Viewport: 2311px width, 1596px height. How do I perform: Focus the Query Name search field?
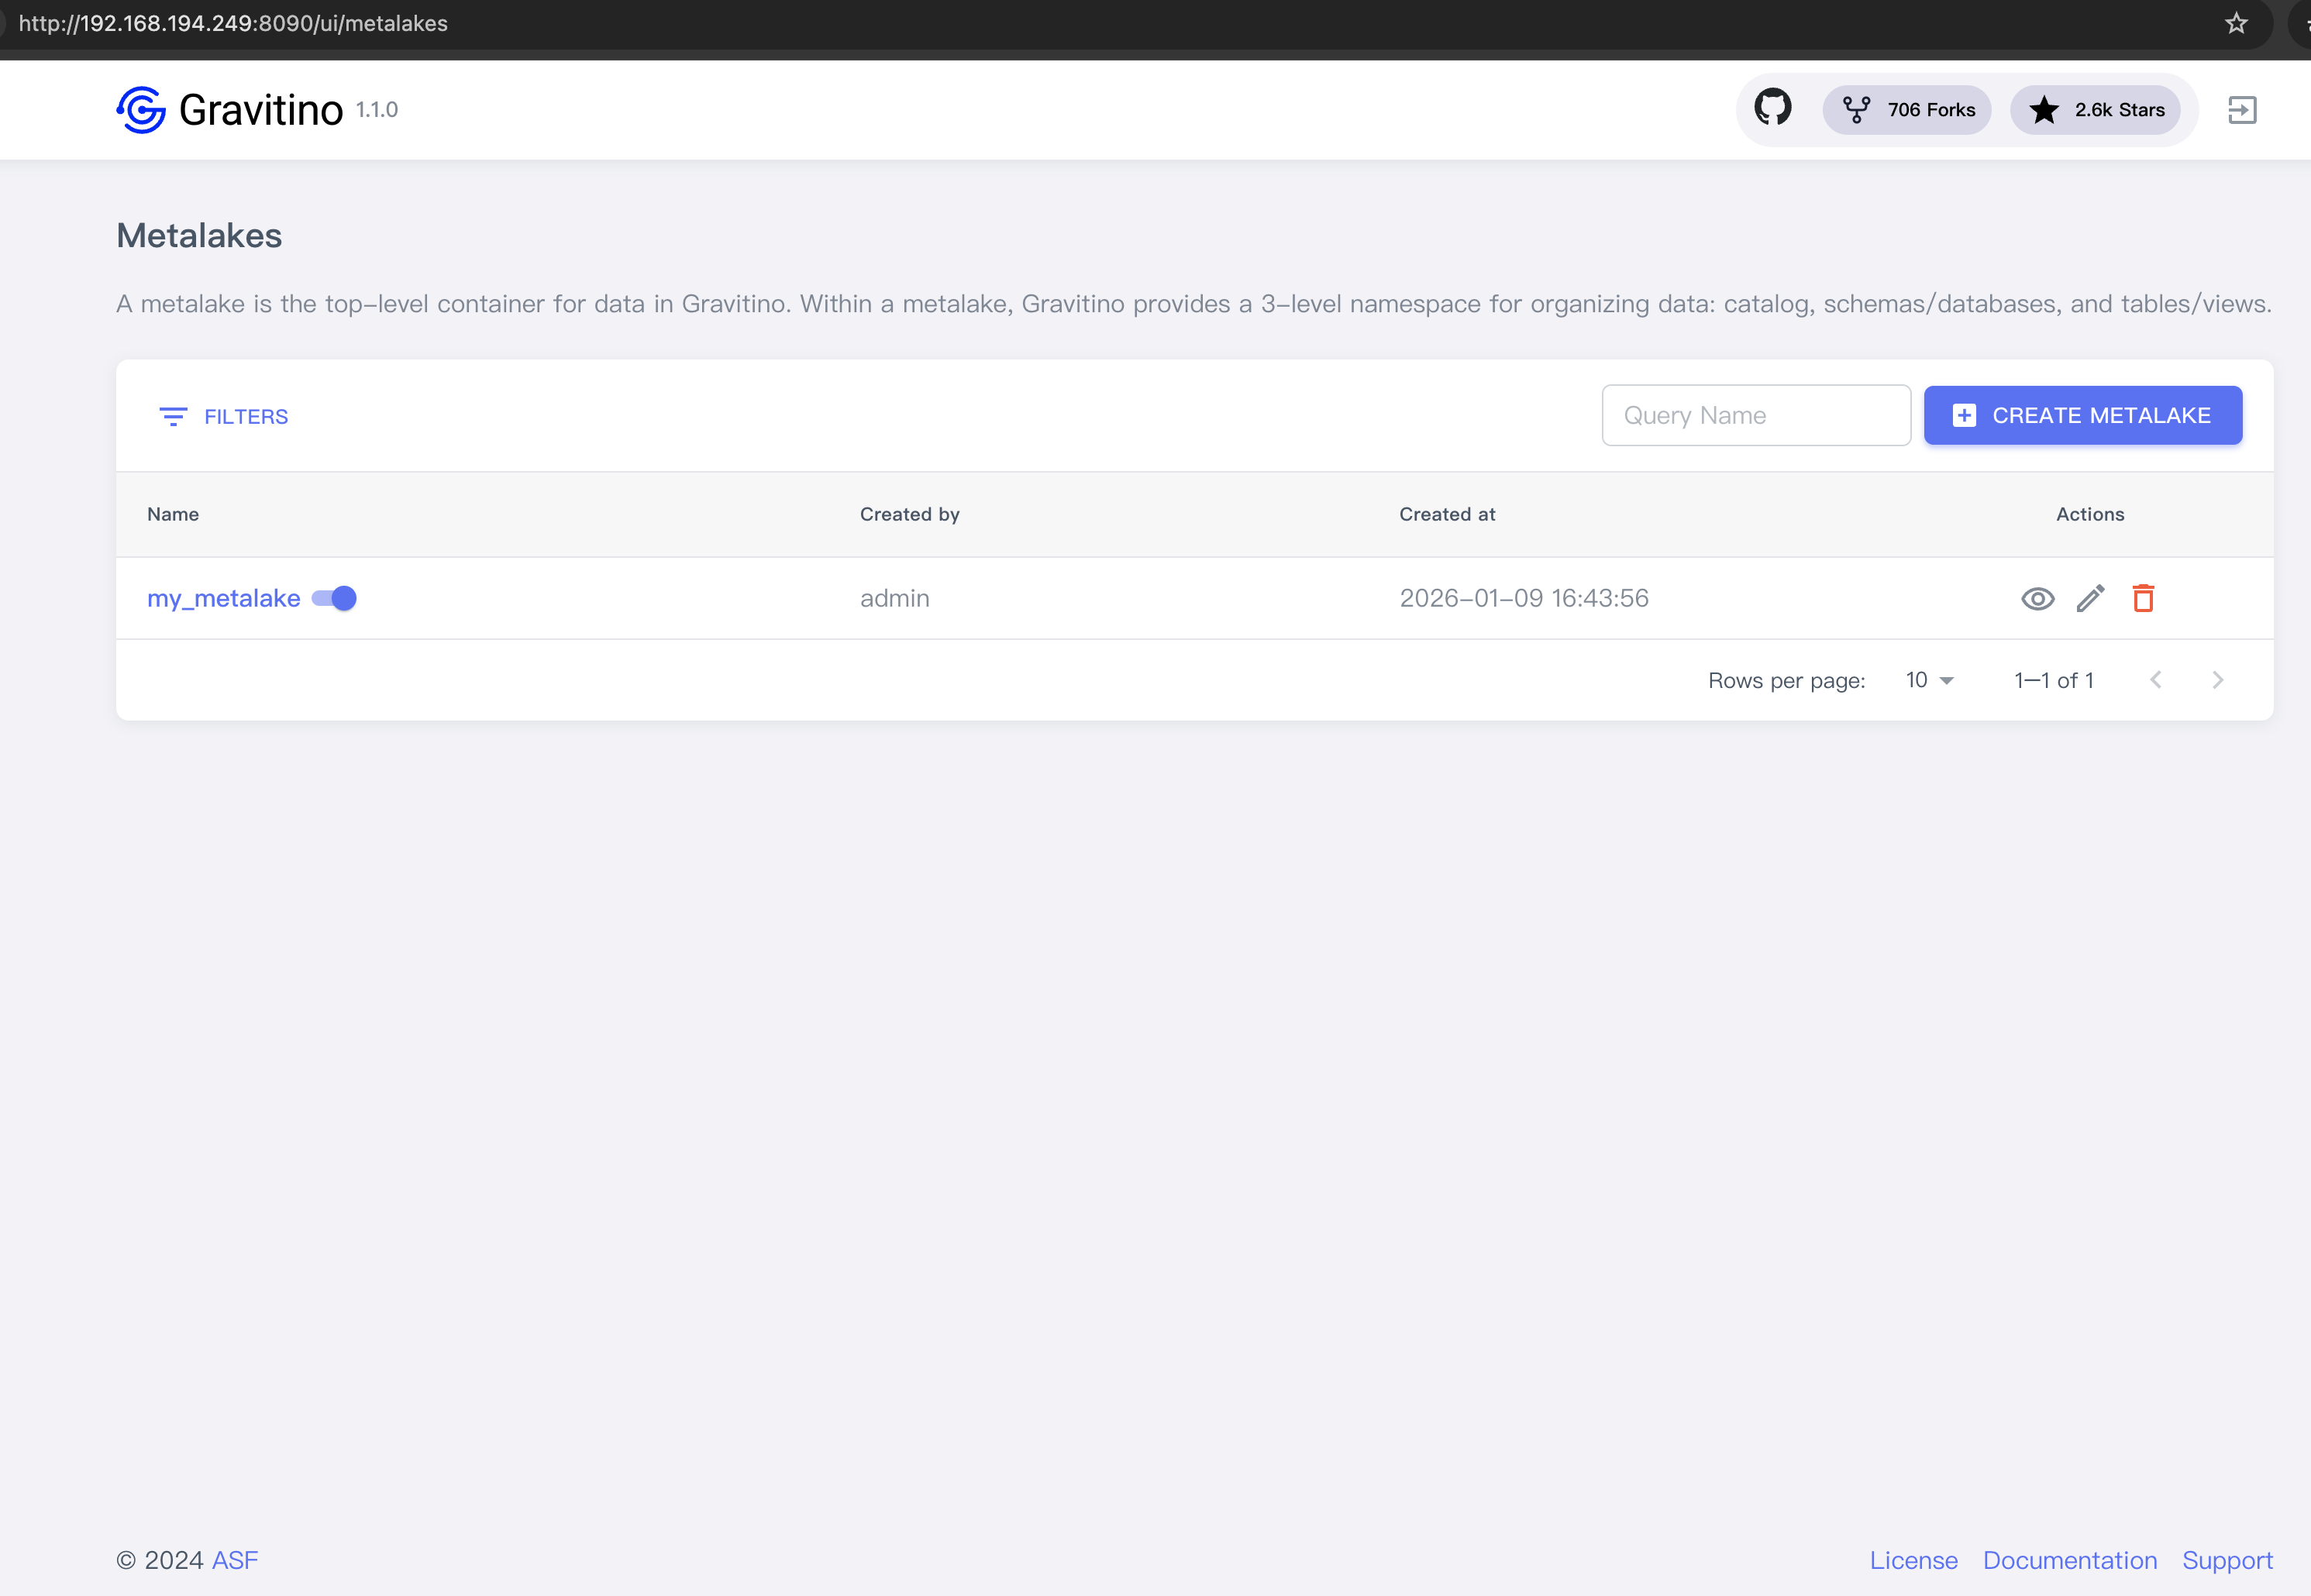1756,415
